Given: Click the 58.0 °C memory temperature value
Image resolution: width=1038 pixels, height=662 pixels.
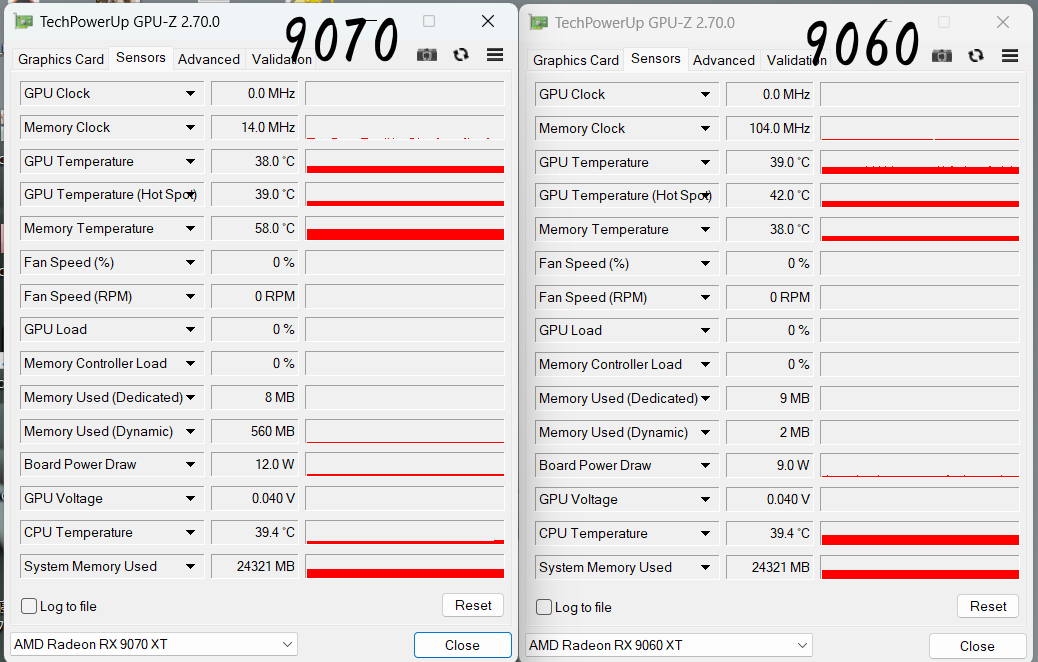Looking at the screenshot, I should click(x=255, y=228).
